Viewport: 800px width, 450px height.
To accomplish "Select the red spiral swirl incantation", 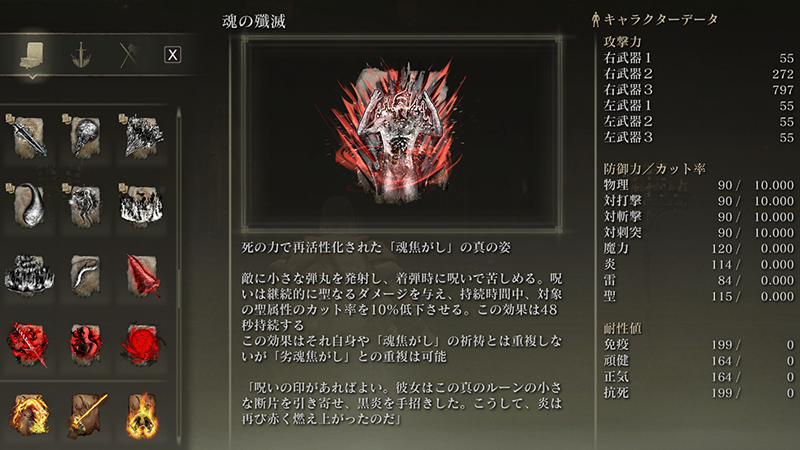I will click(142, 344).
